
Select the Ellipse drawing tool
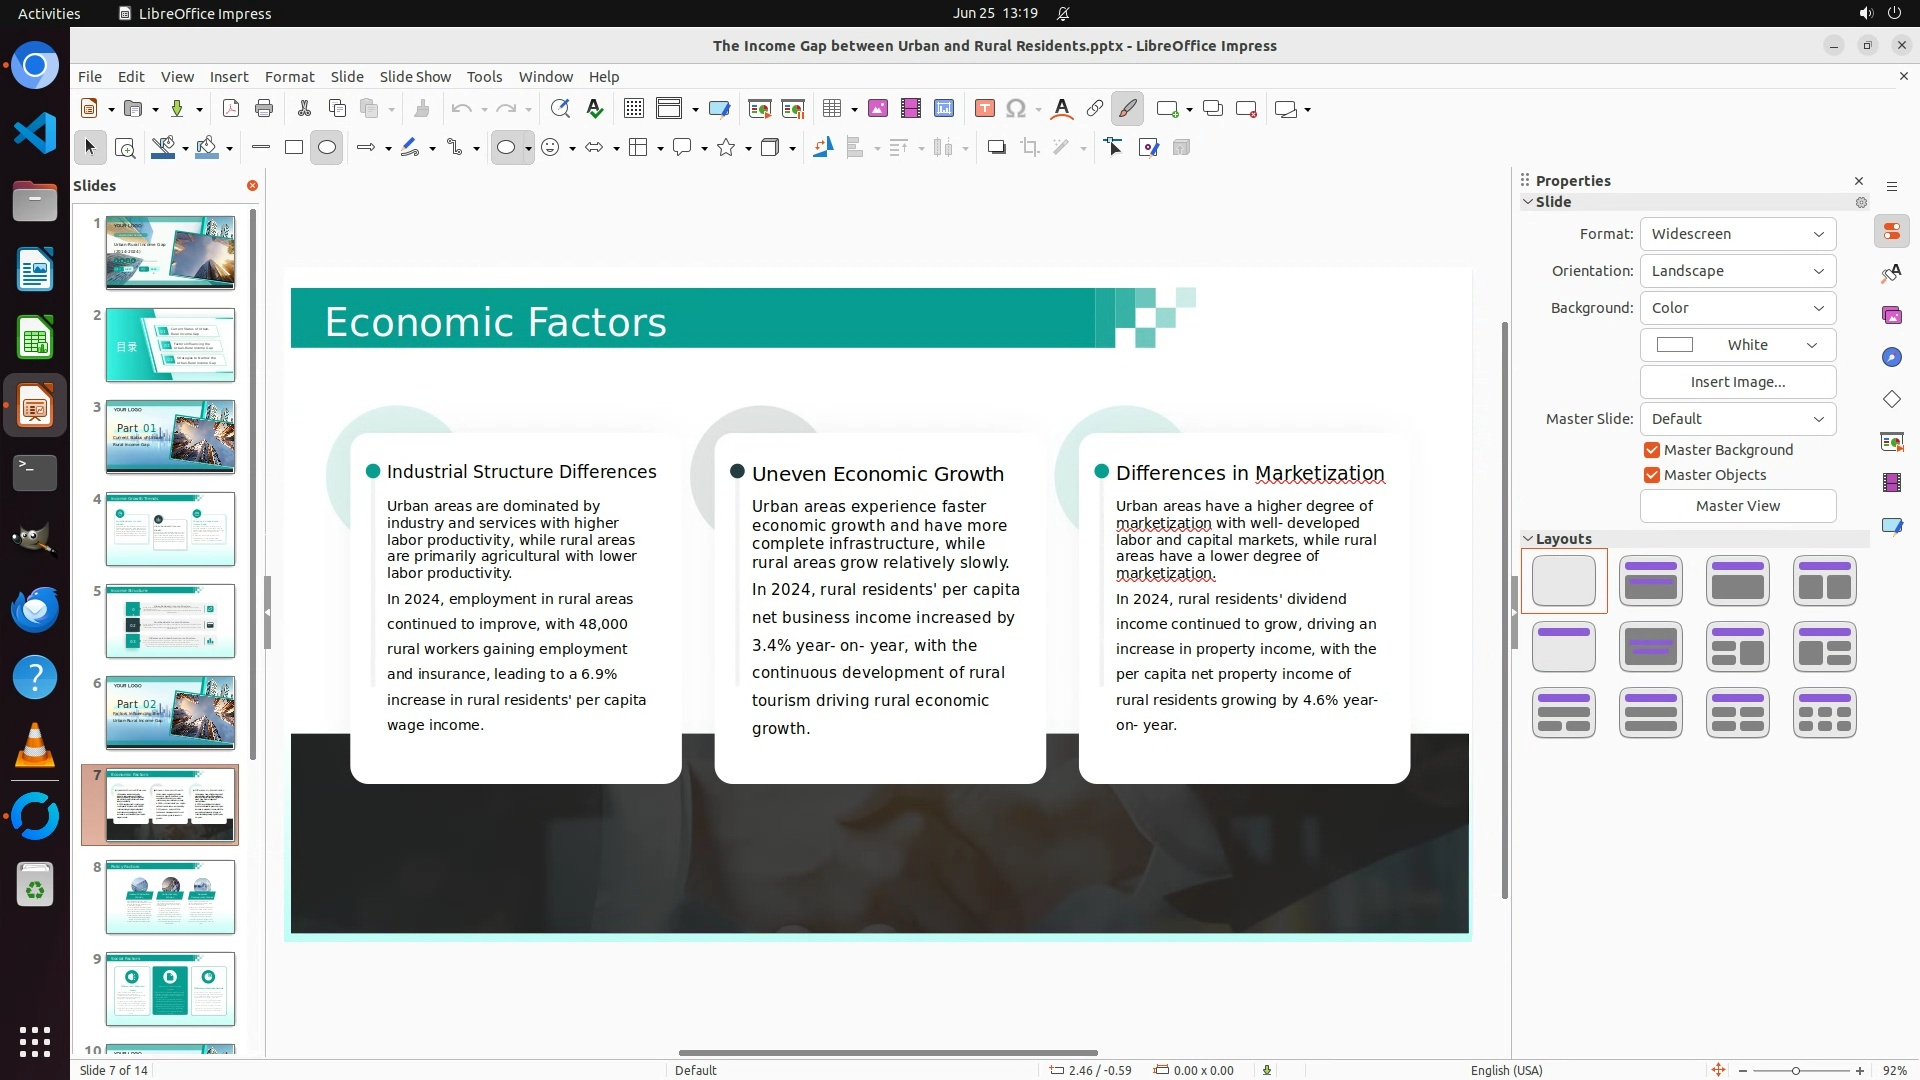click(326, 148)
